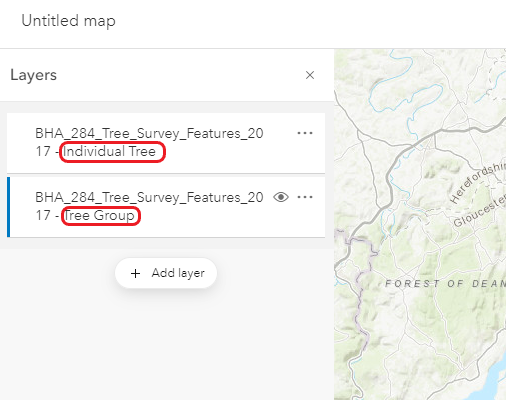Click the circled Individual Tree text
Screen dimensions: 506x400
tap(109, 151)
